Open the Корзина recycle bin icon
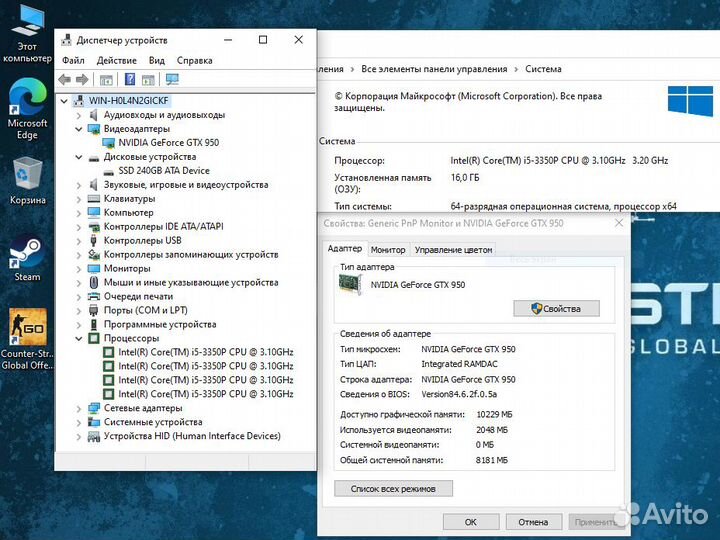Screen dimensions: 720x540 27,180
